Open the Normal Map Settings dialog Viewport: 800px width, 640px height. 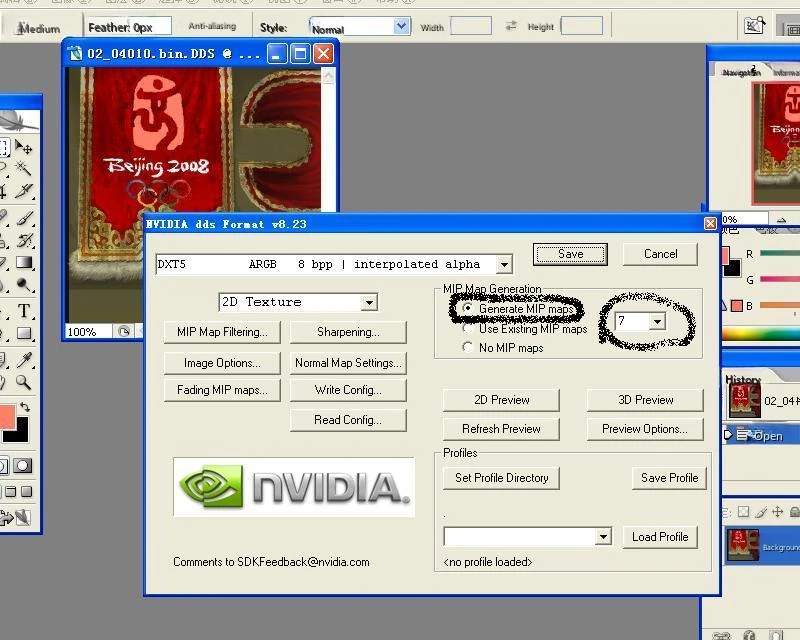(x=348, y=363)
